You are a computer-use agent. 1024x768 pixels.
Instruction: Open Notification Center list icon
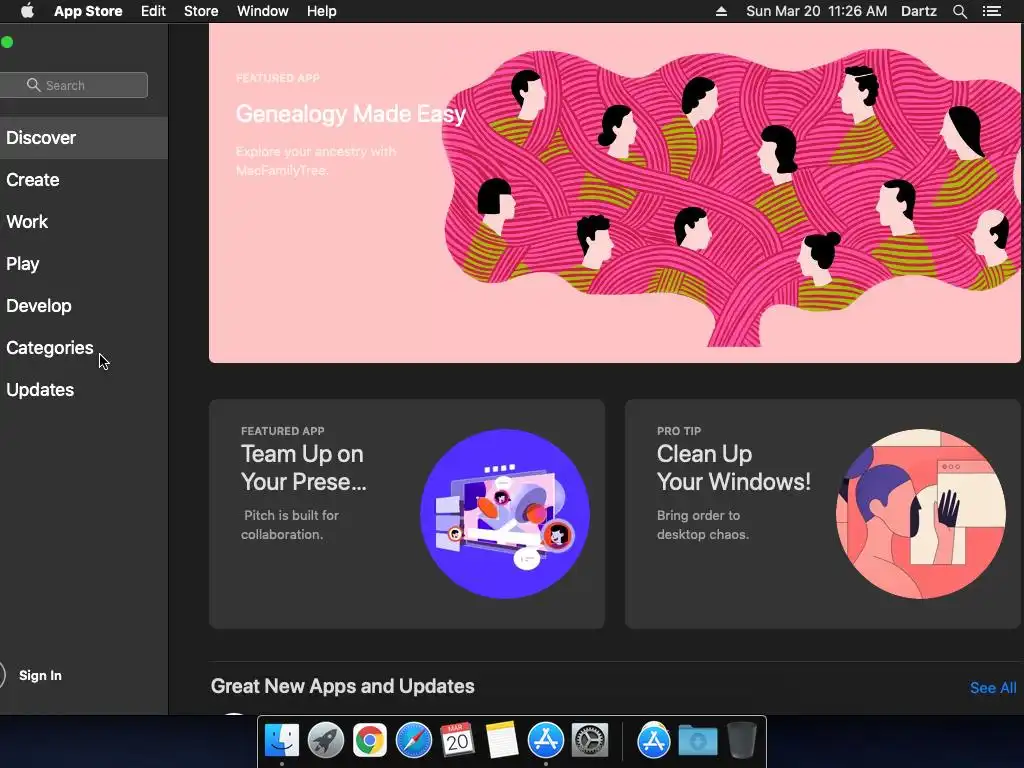pyautogui.click(x=992, y=11)
